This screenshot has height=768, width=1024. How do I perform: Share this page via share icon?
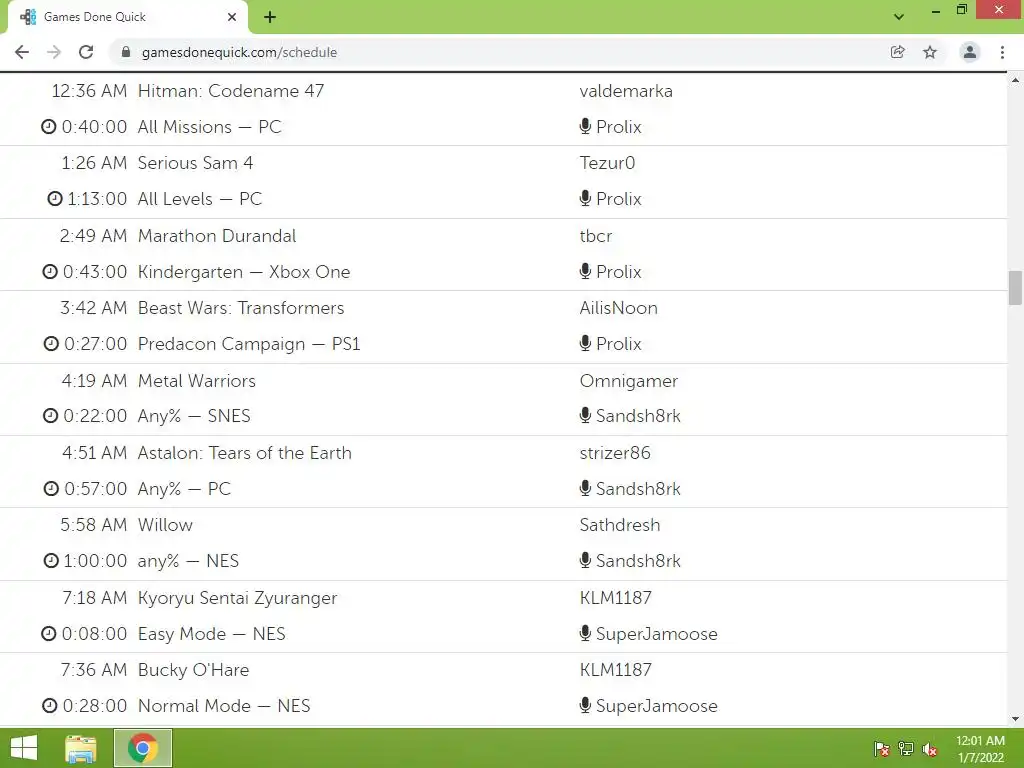(898, 52)
